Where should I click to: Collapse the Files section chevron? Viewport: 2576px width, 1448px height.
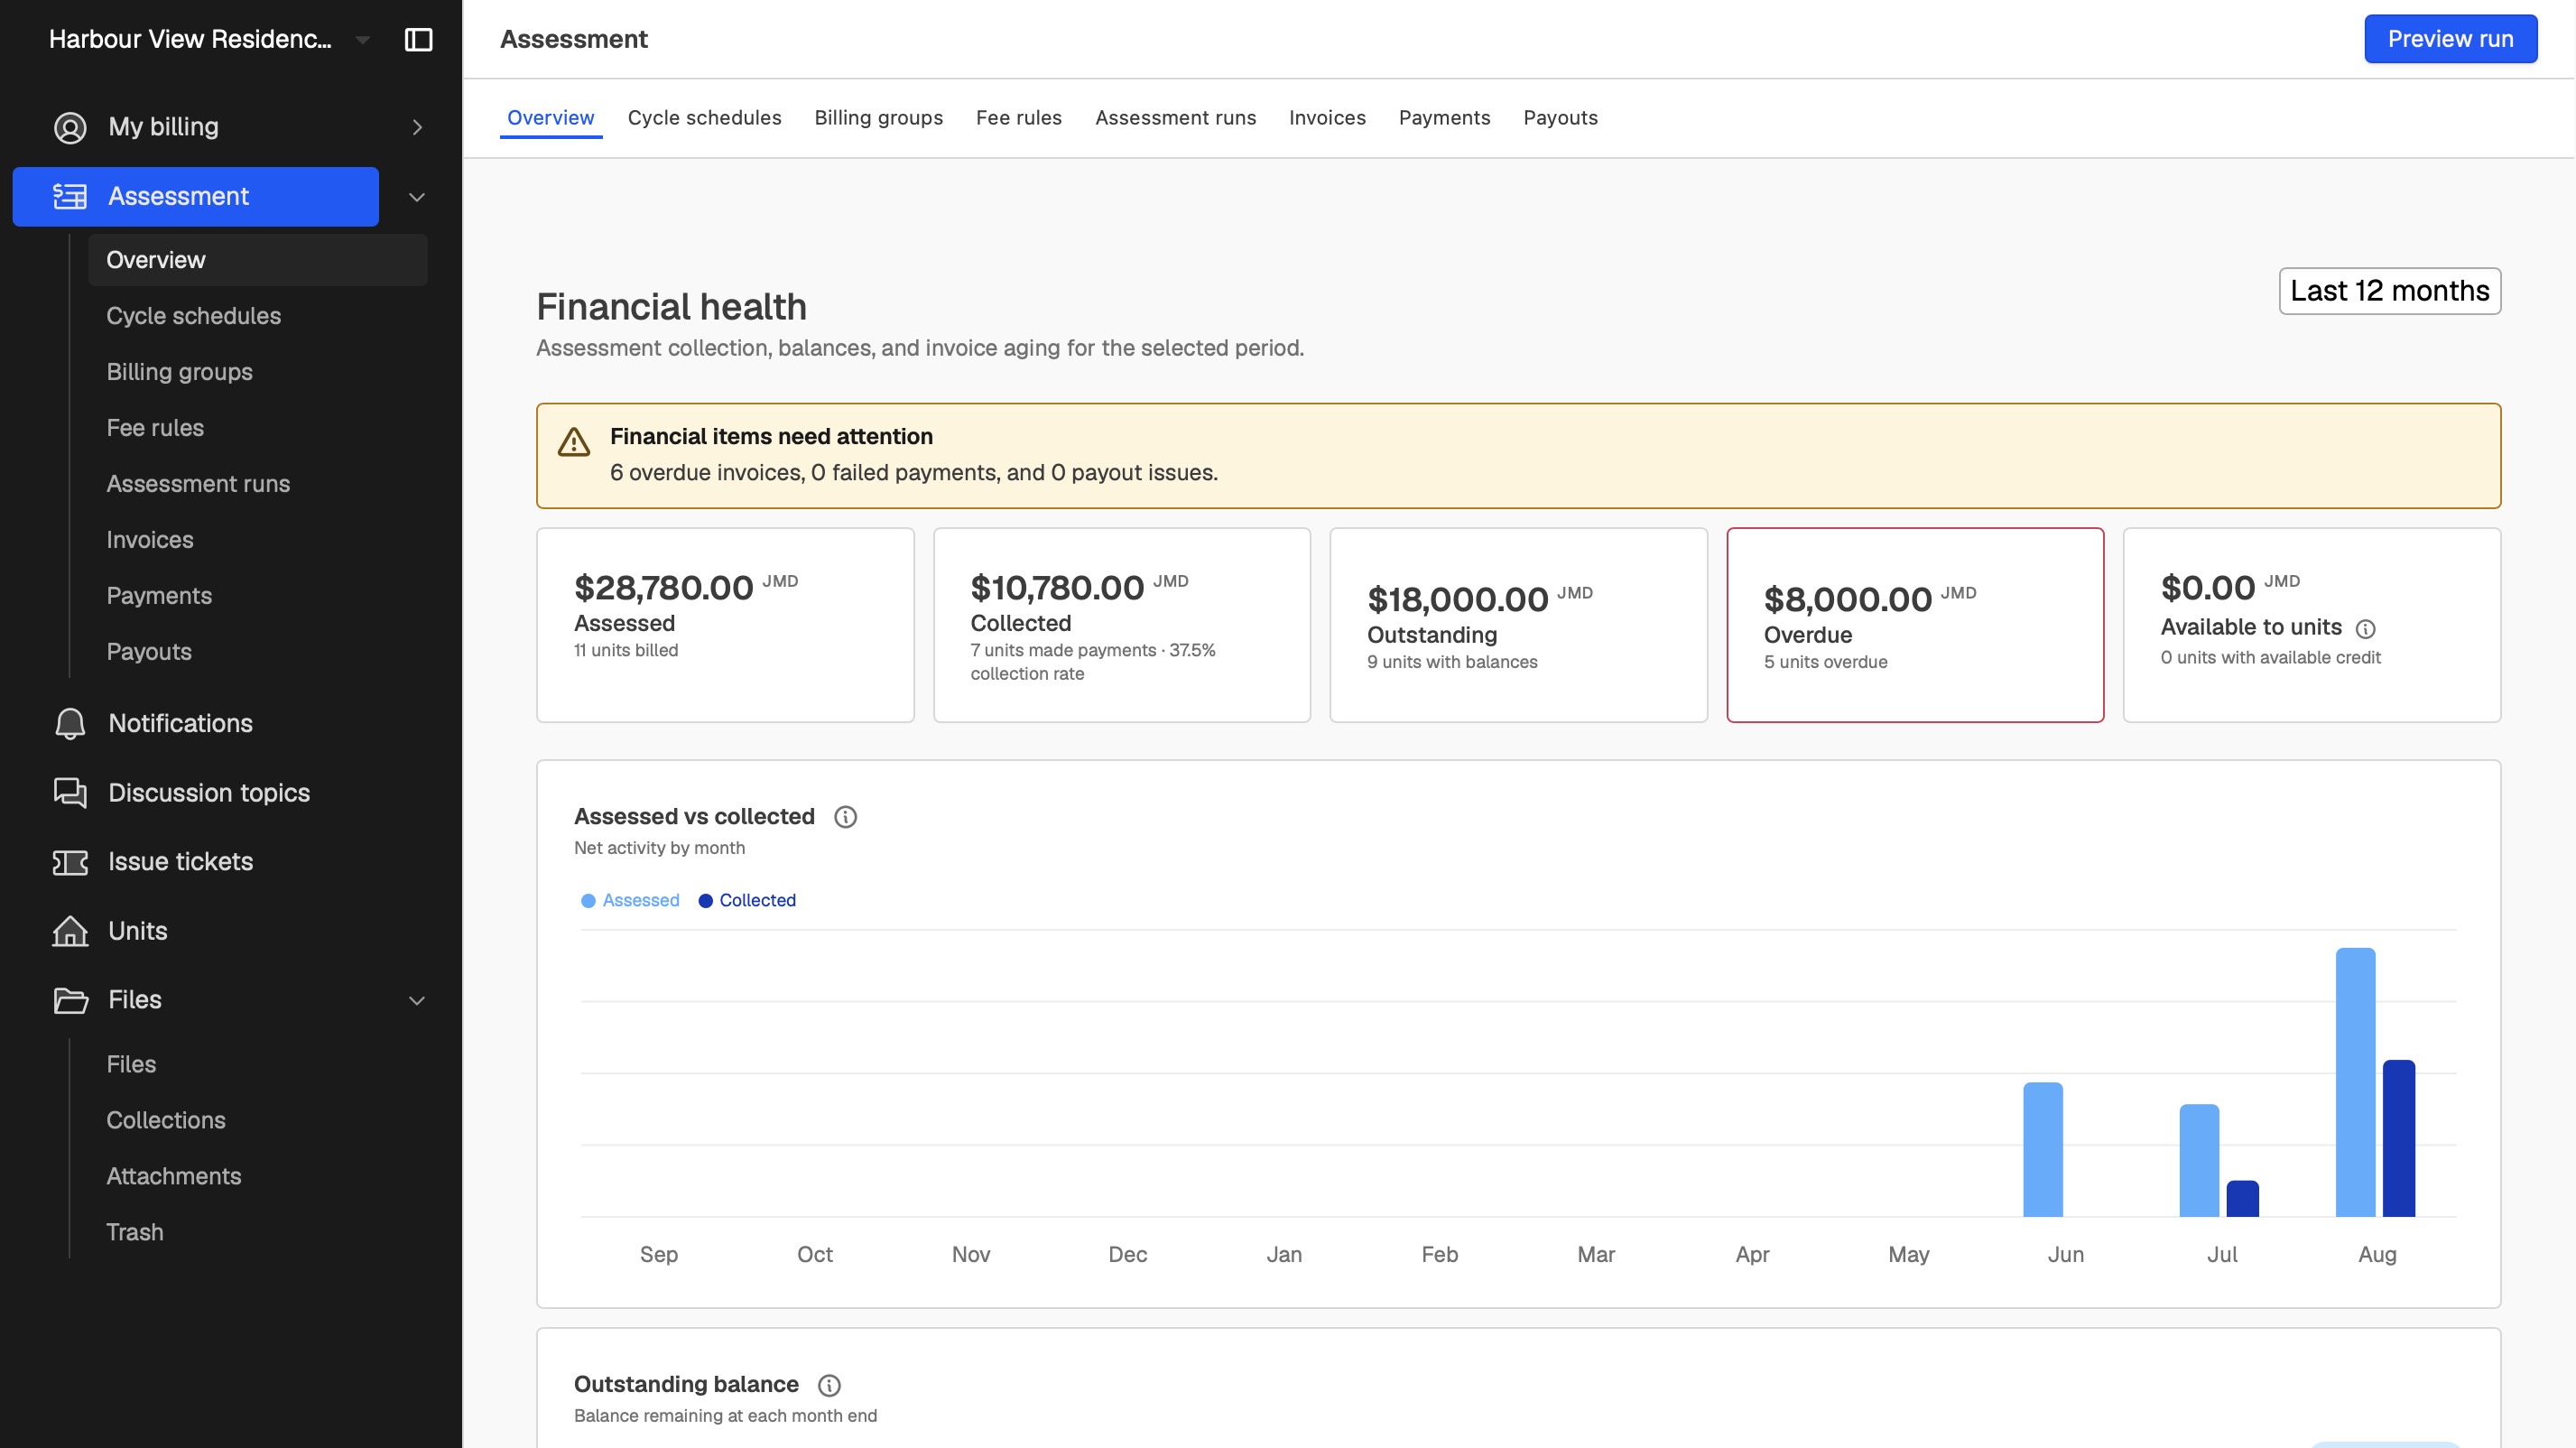point(417,1000)
